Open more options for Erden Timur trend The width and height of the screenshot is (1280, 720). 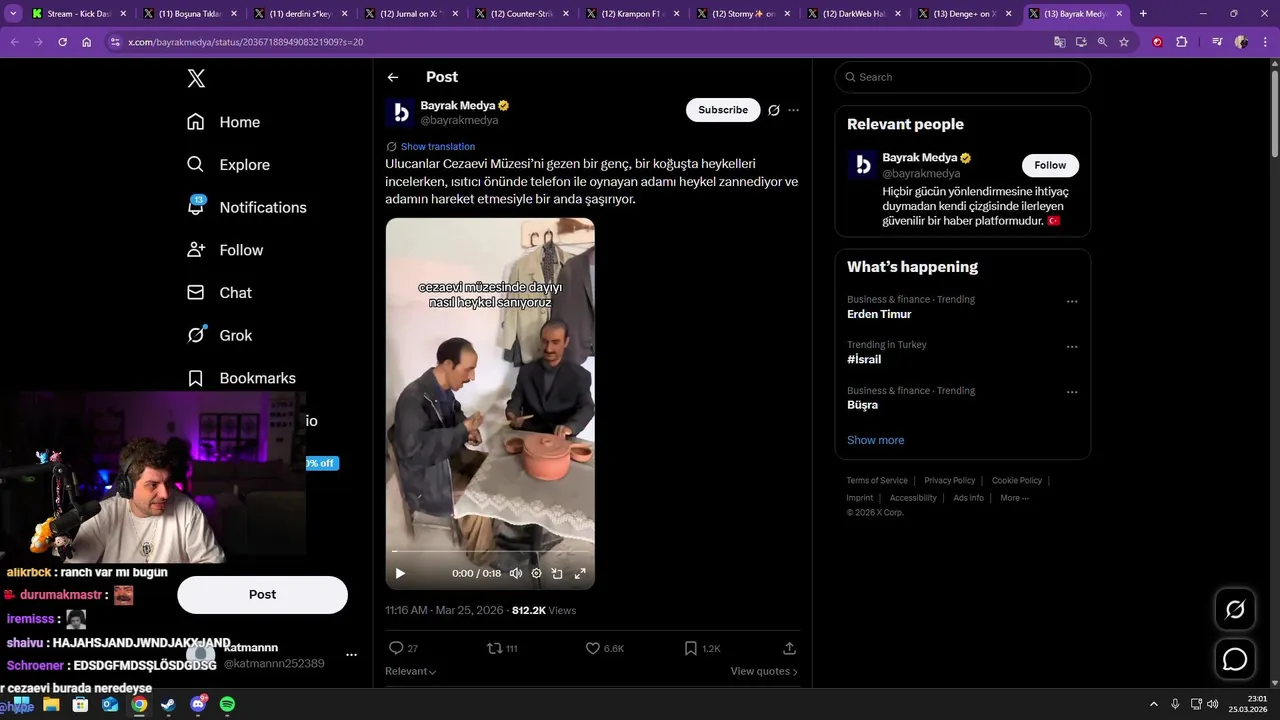pyautogui.click(x=1072, y=302)
